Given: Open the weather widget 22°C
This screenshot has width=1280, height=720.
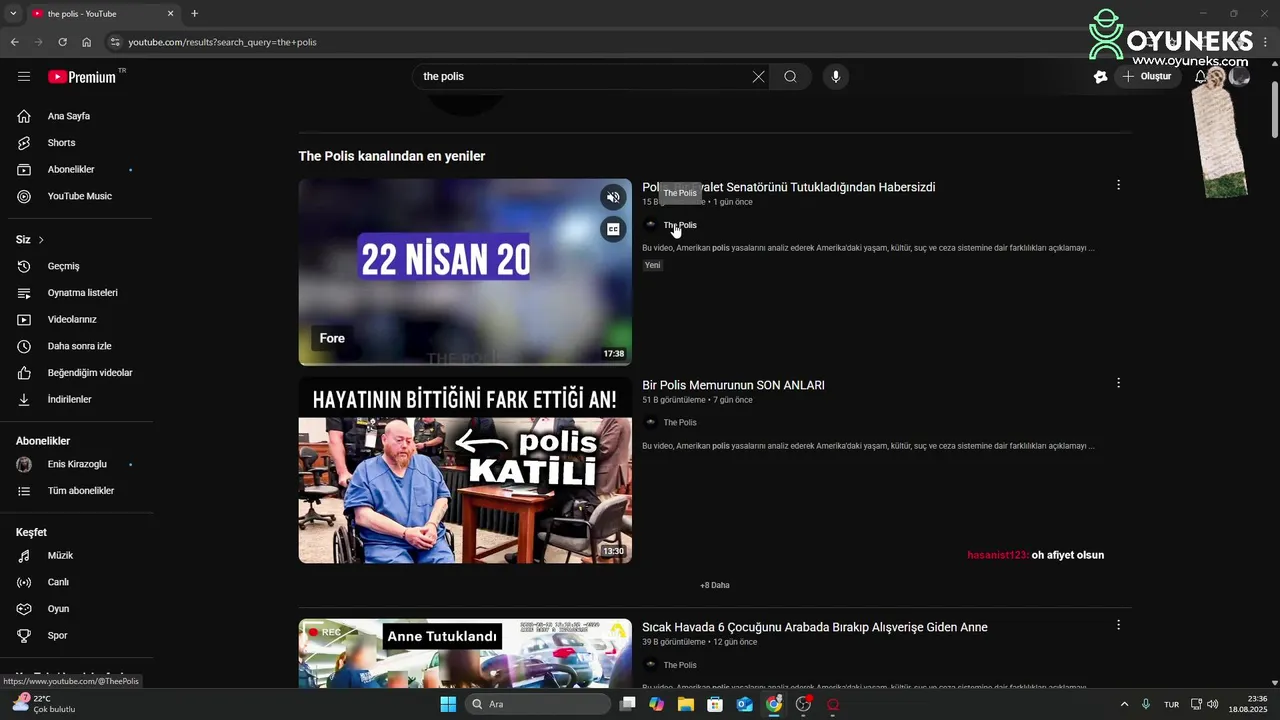Looking at the screenshot, I should (x=45, y=704).
